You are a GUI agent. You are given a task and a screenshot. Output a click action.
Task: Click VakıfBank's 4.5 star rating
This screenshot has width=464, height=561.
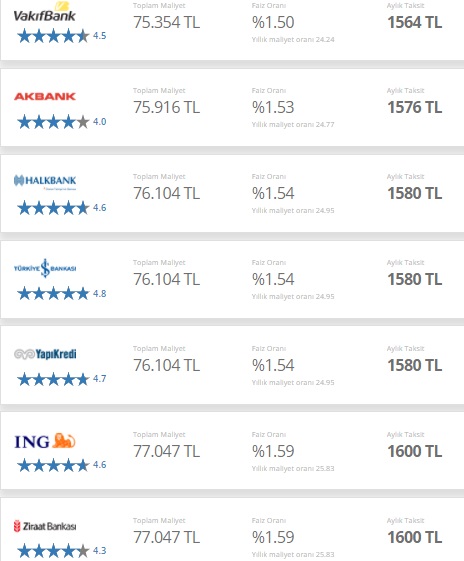62,36
